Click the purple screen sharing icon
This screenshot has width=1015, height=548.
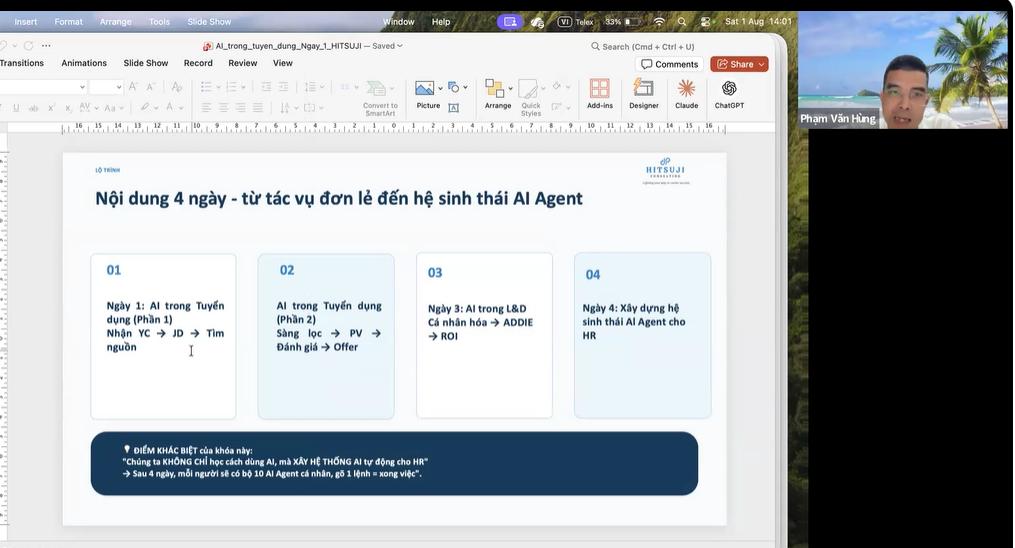510,21
